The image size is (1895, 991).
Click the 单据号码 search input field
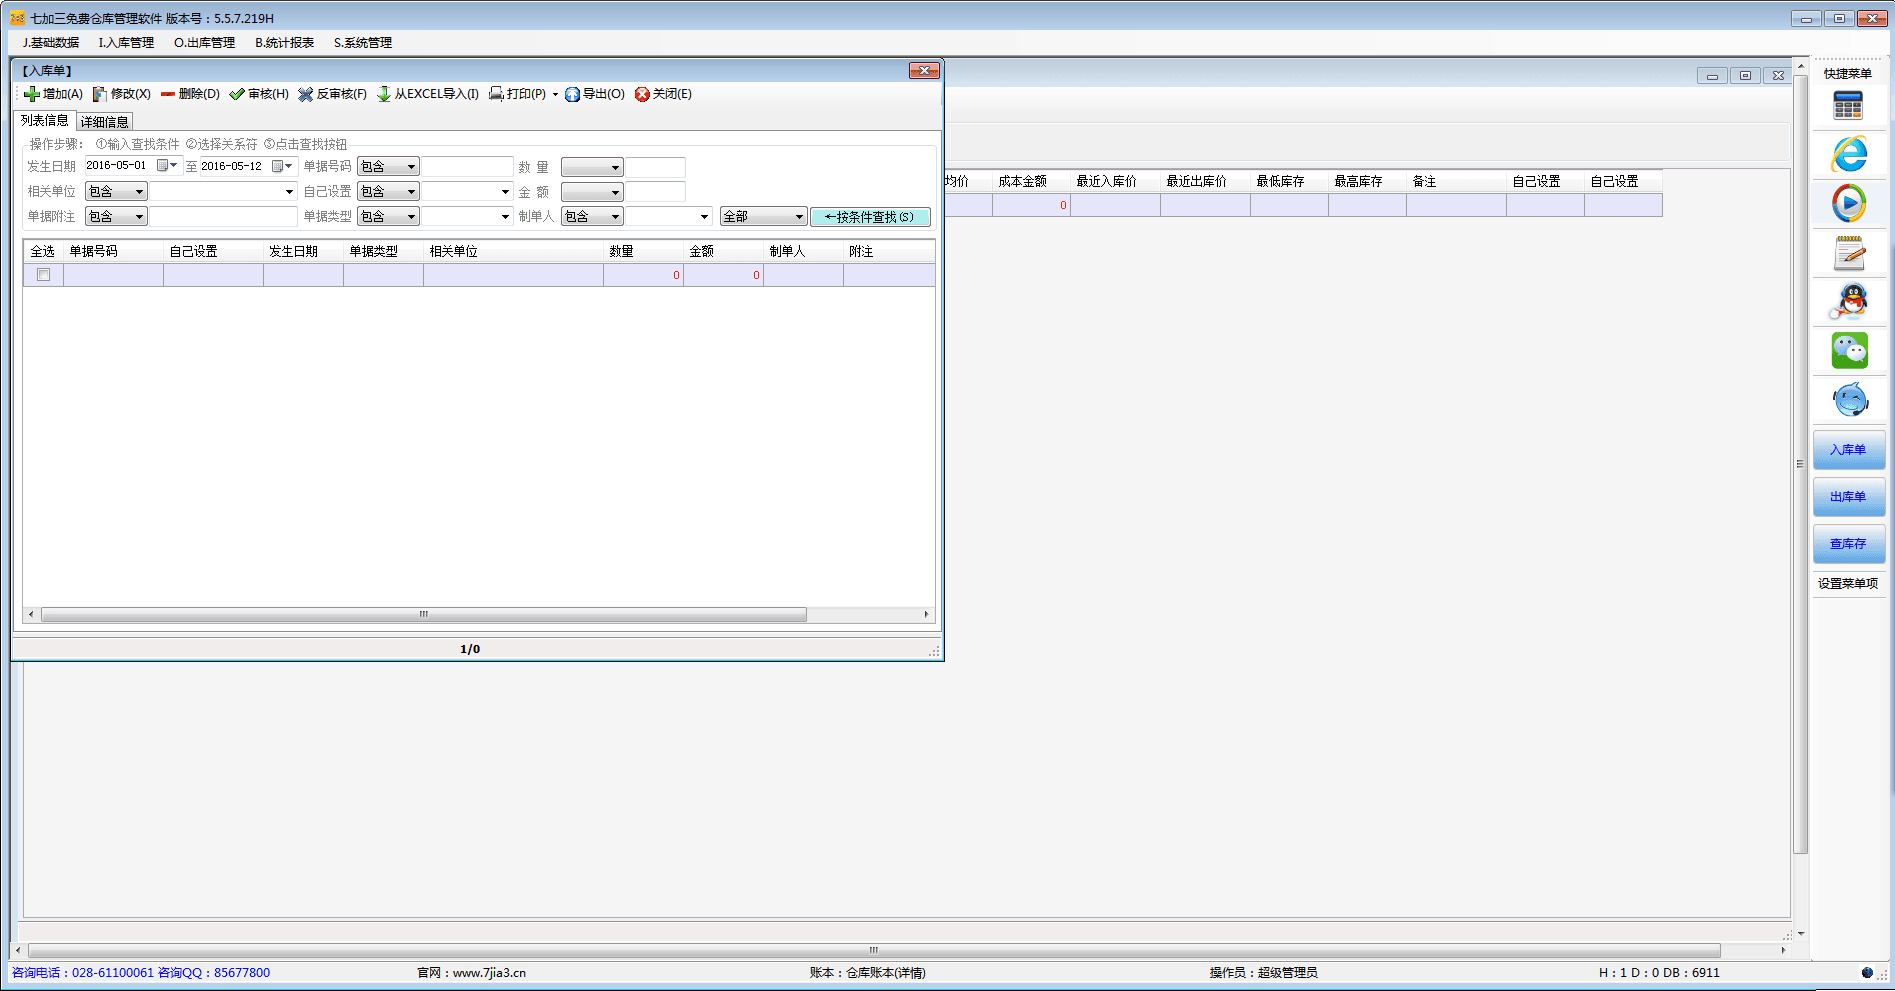pos(467,167)
